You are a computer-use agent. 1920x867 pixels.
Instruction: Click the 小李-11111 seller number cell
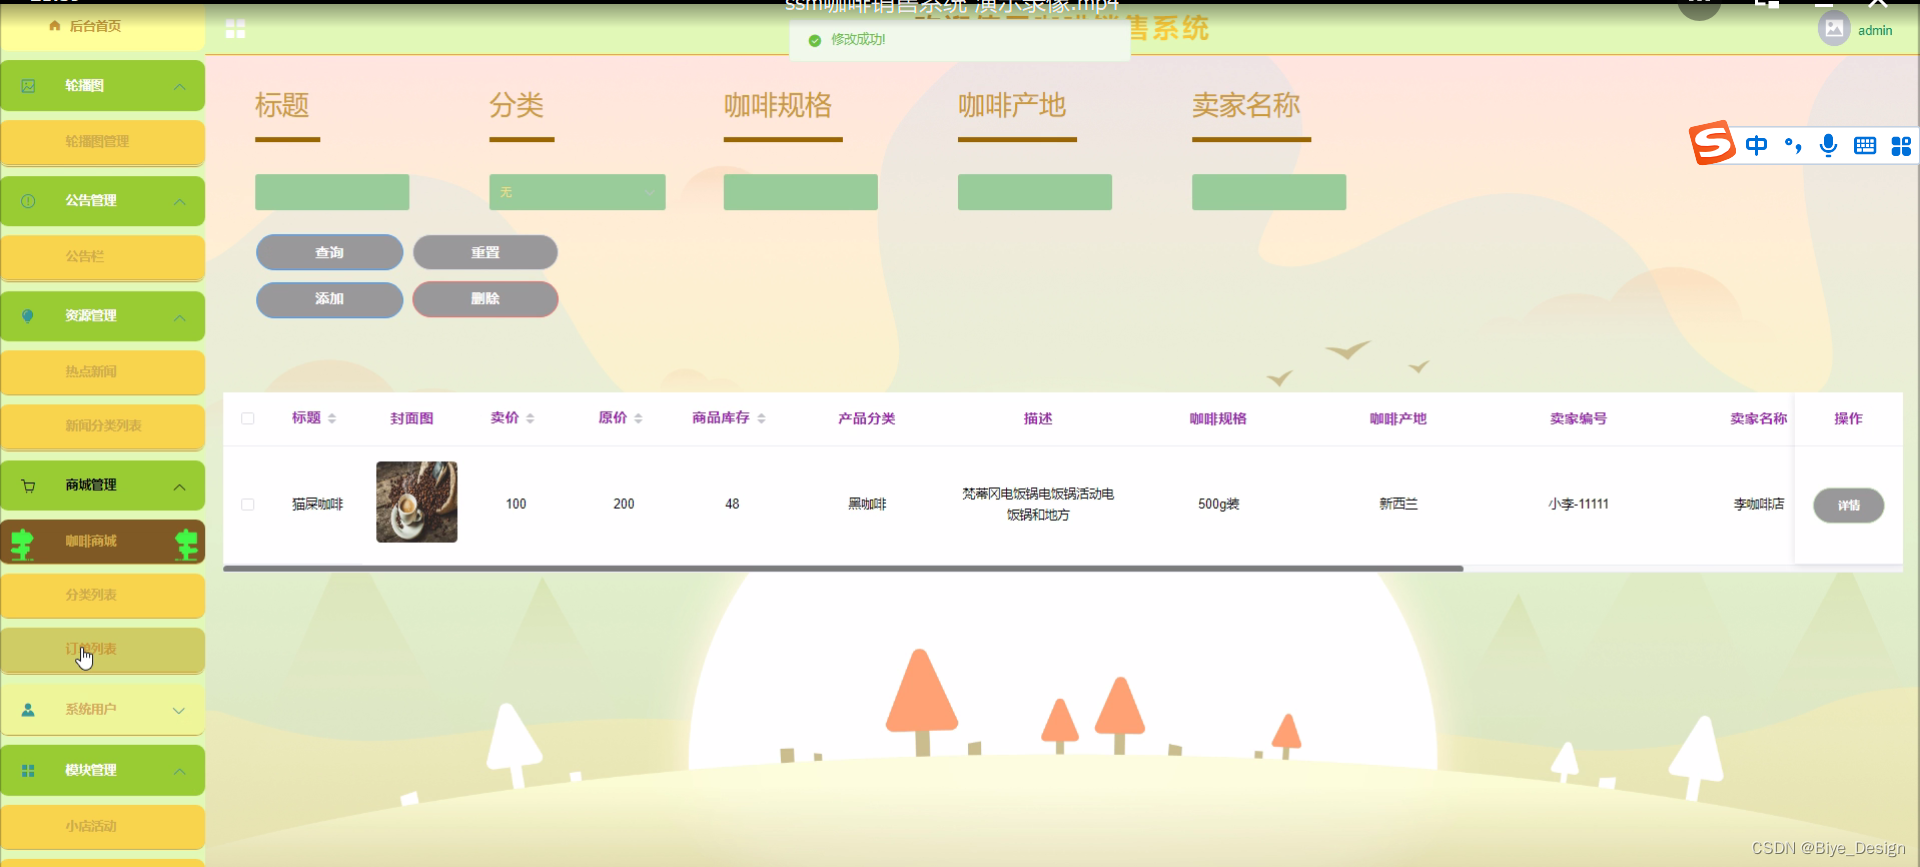click(x=1578, y=504)
